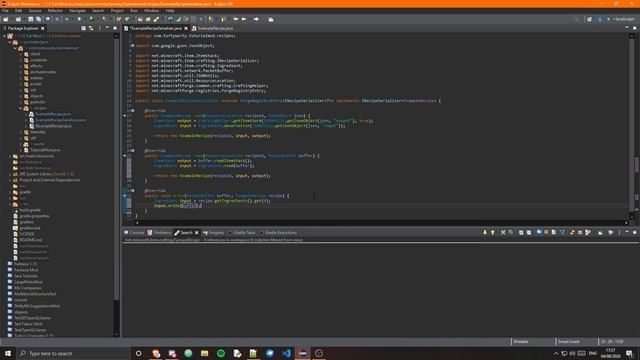This screenshot has width=640, height=360.
Task: Expand the src/main/resources folder
Action: click(10, 156)
